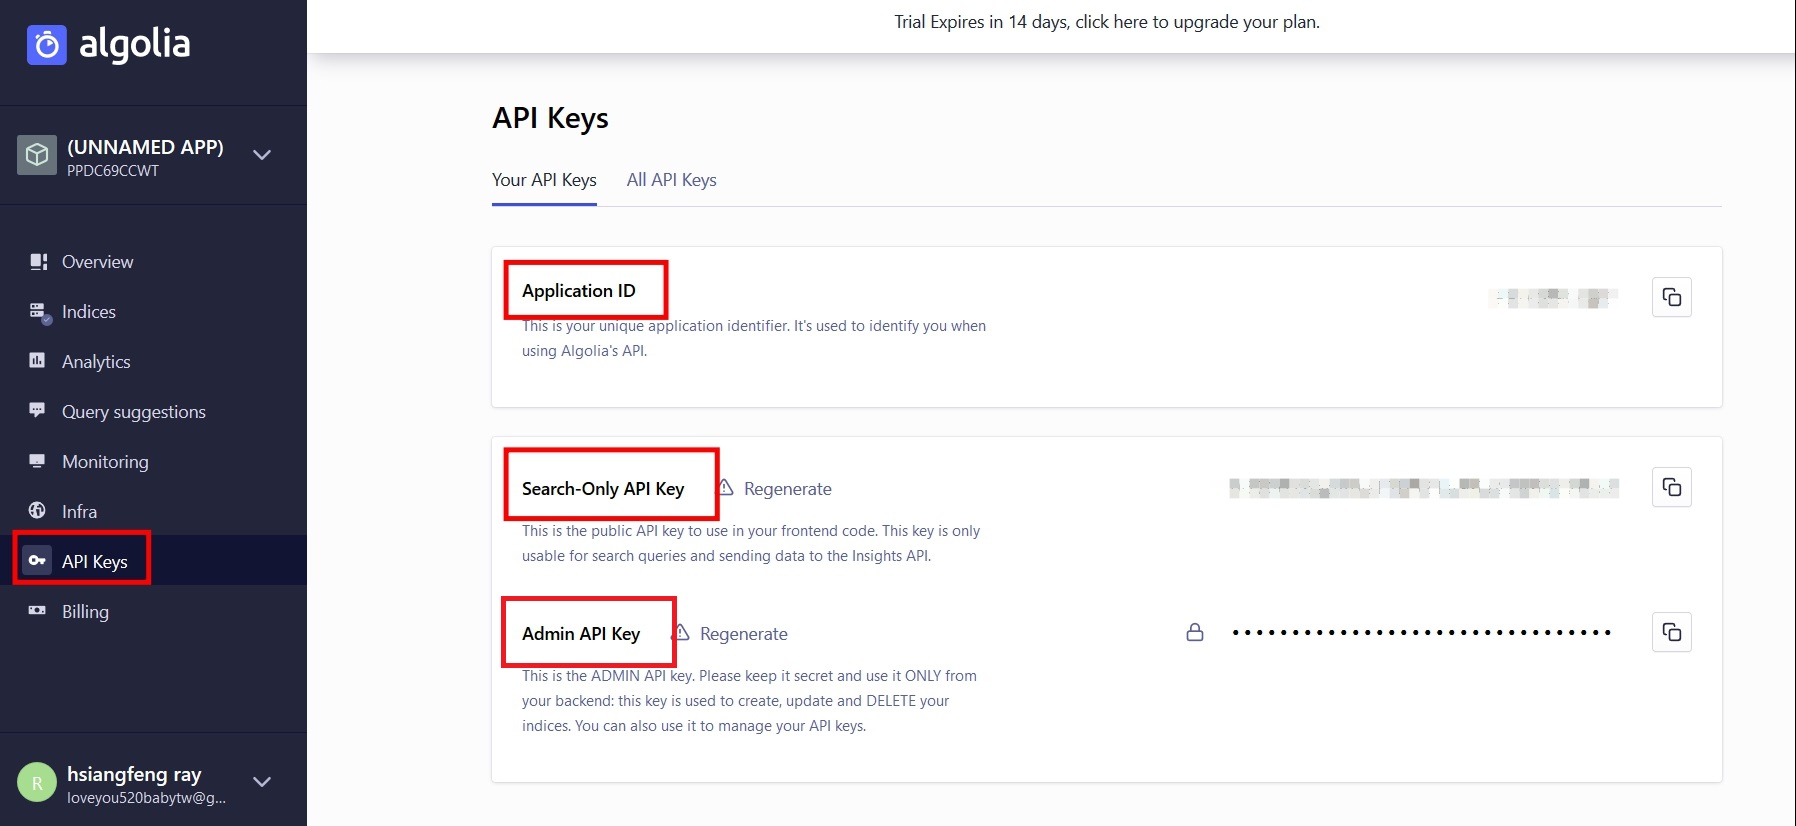Image resolution: width=1796 pixels, height=826 pixels.
Task: Go to Overview in sidebar
Action: point(97,262)
